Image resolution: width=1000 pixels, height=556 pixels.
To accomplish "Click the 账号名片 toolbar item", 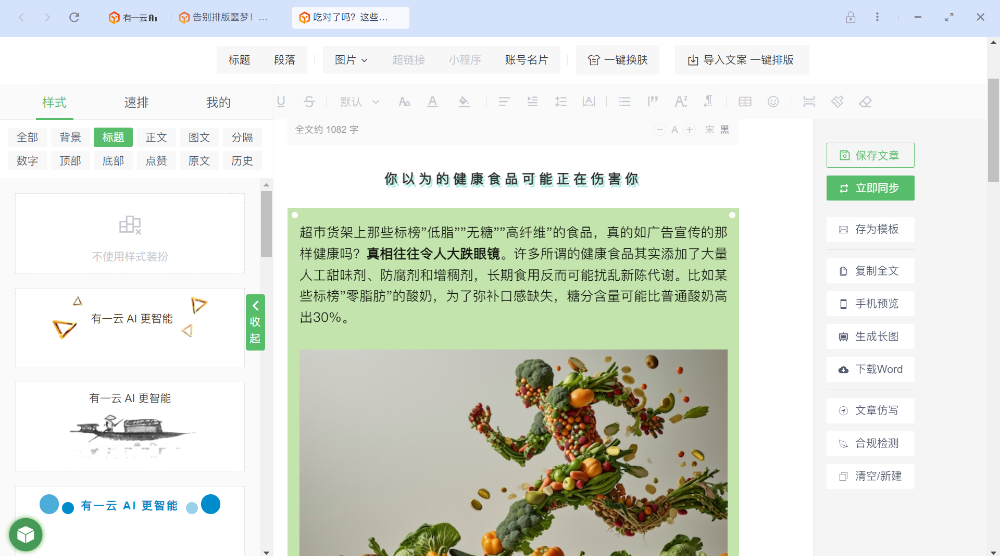I will [x=526, y=60].
